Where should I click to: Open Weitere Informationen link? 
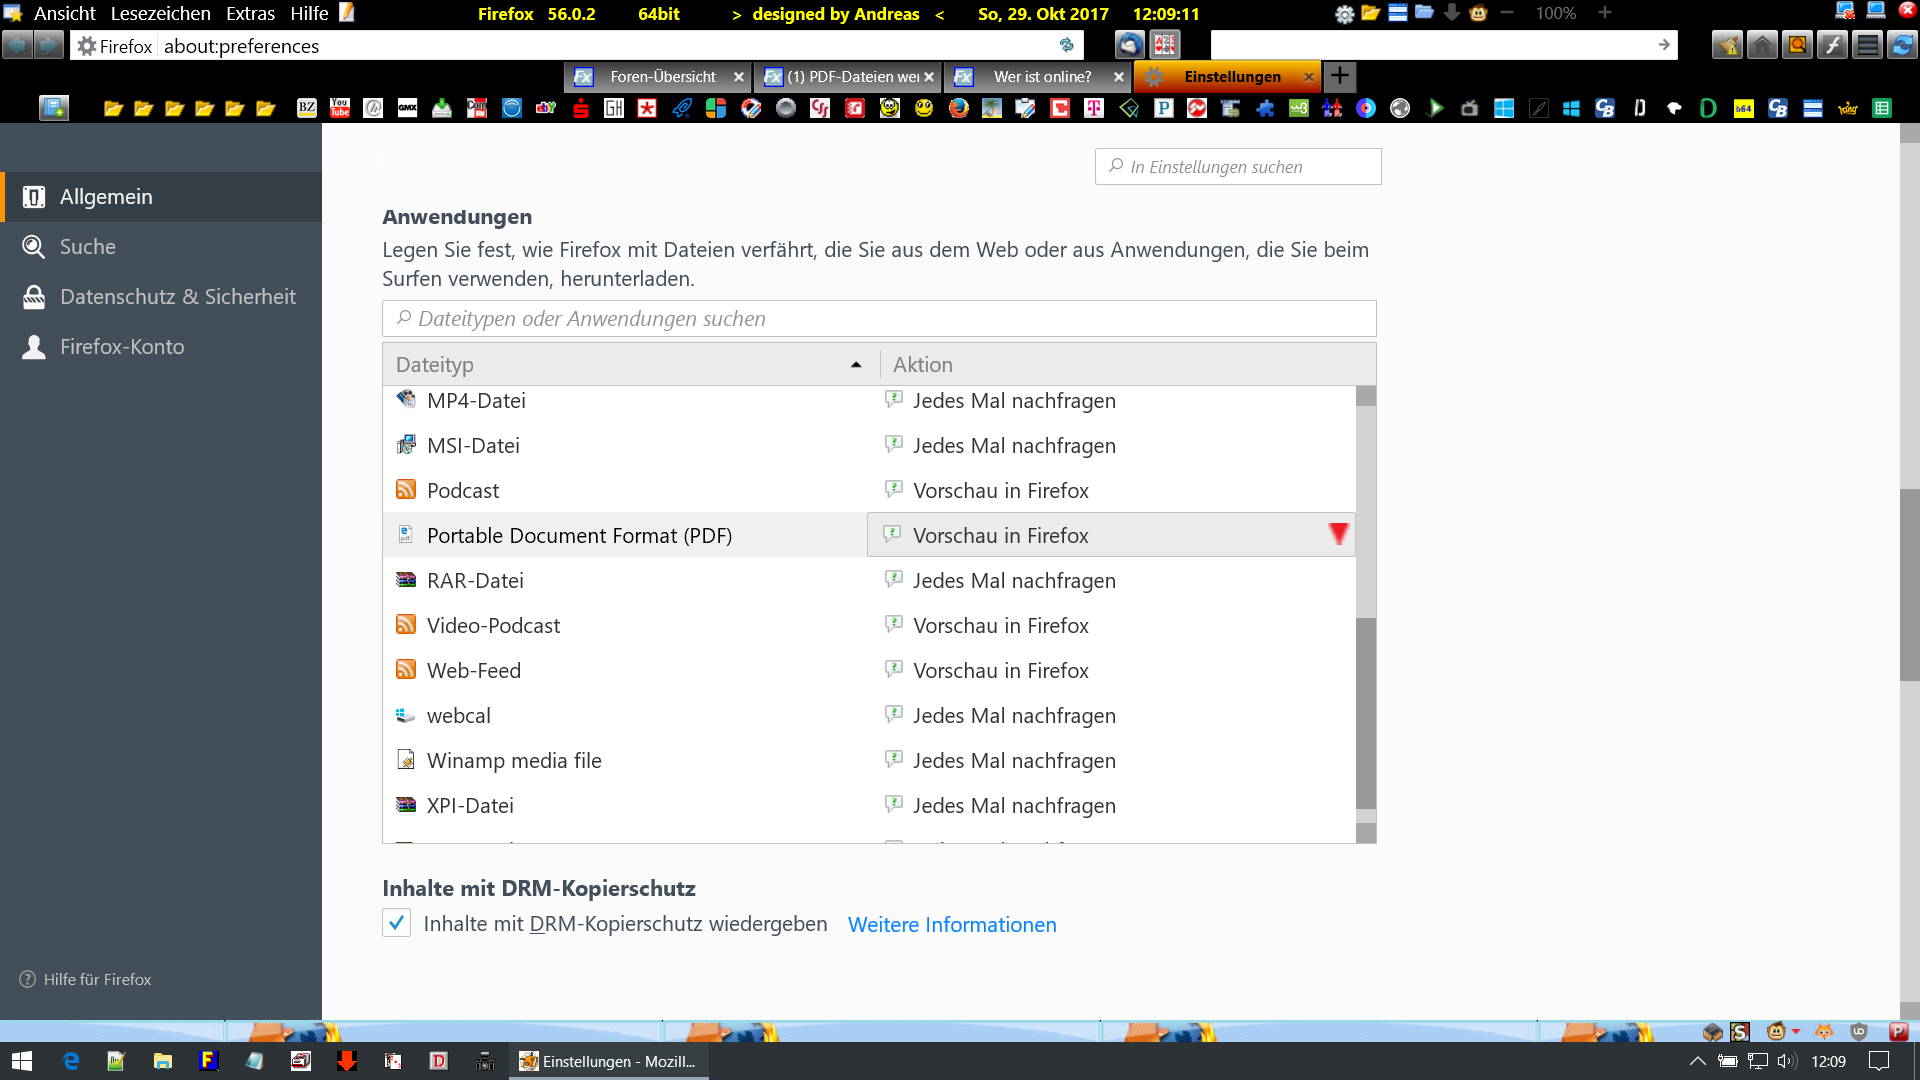951,925
